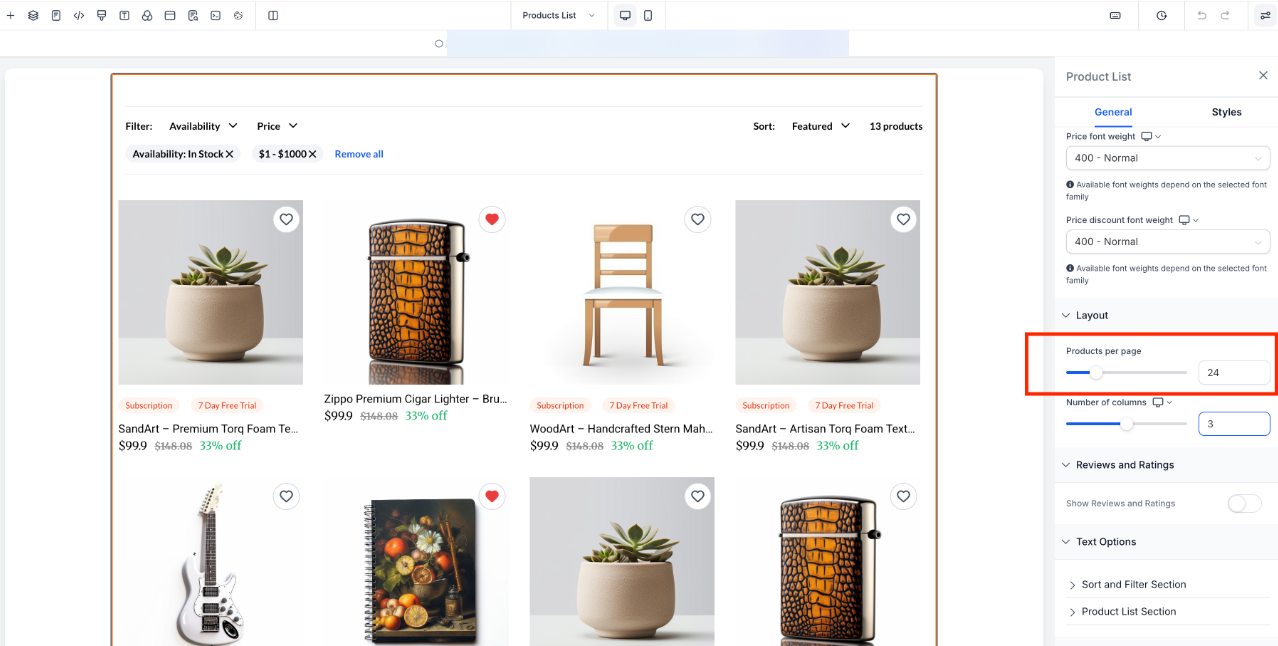The width and height of the screenshot is (1278, 646).
Task: Unfavorite the spiral notebook product heart
Action: click(492, 496)
